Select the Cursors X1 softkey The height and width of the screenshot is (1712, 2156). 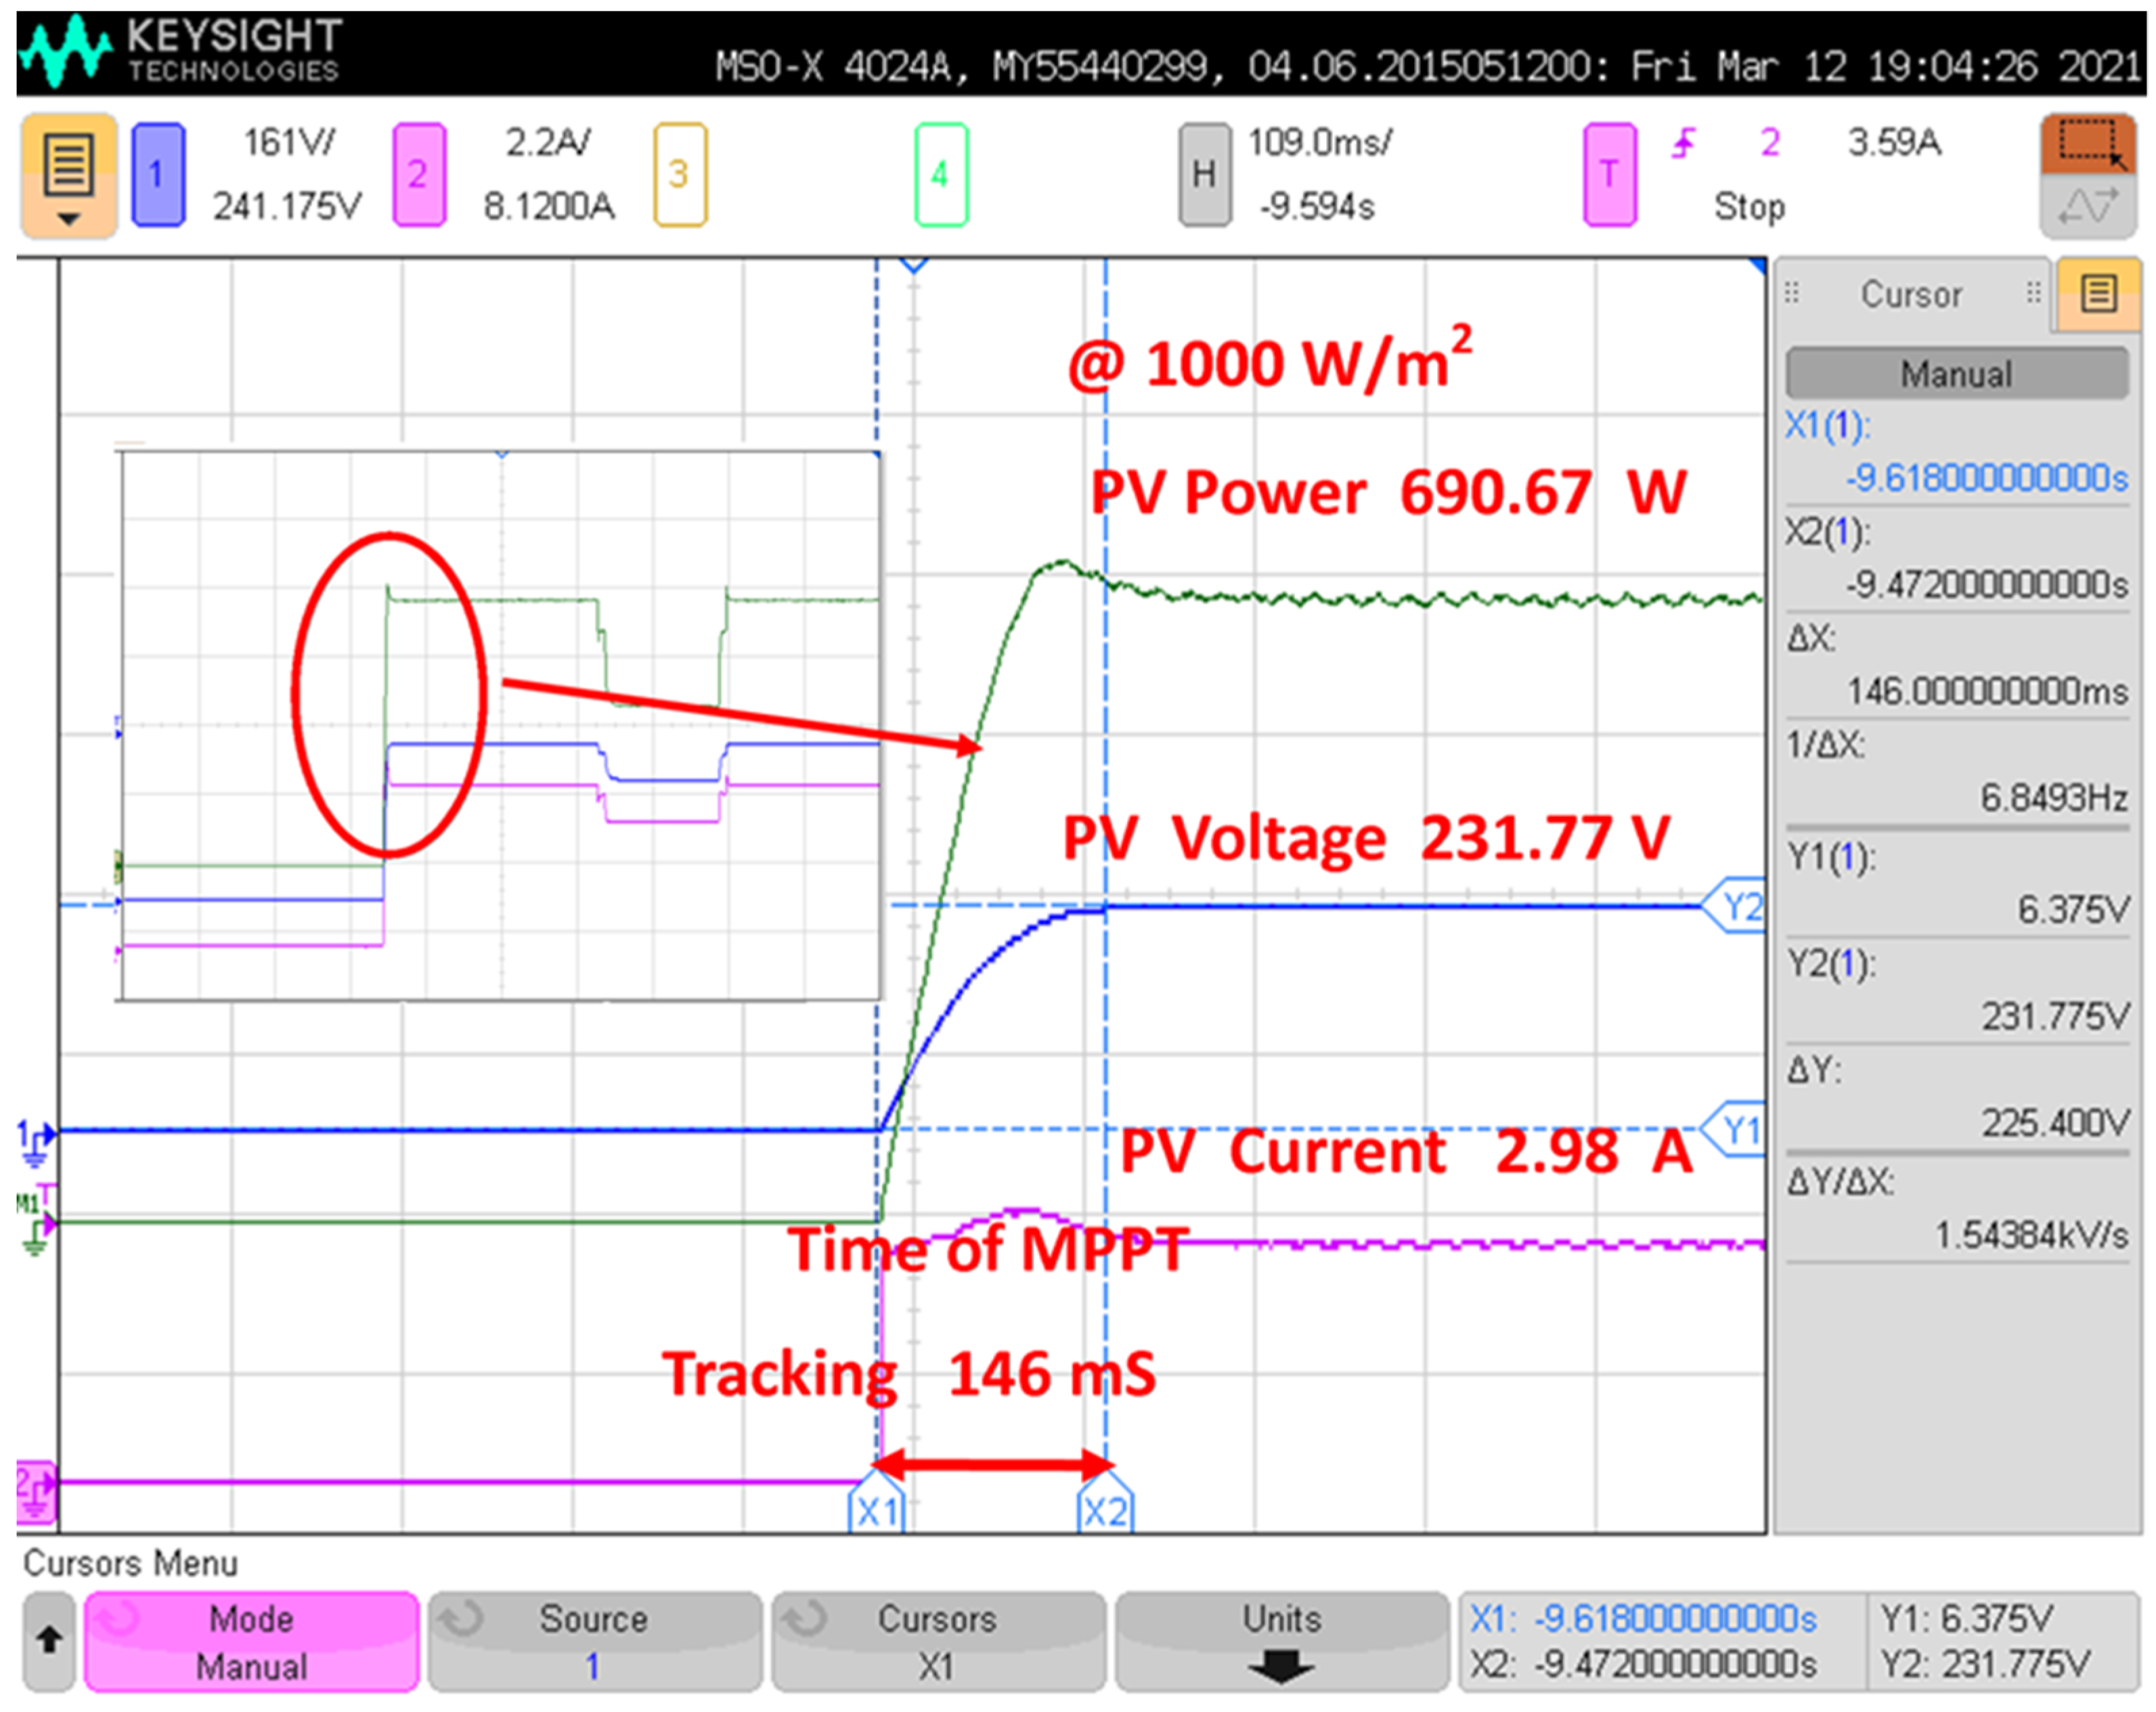pos(937,1642)
